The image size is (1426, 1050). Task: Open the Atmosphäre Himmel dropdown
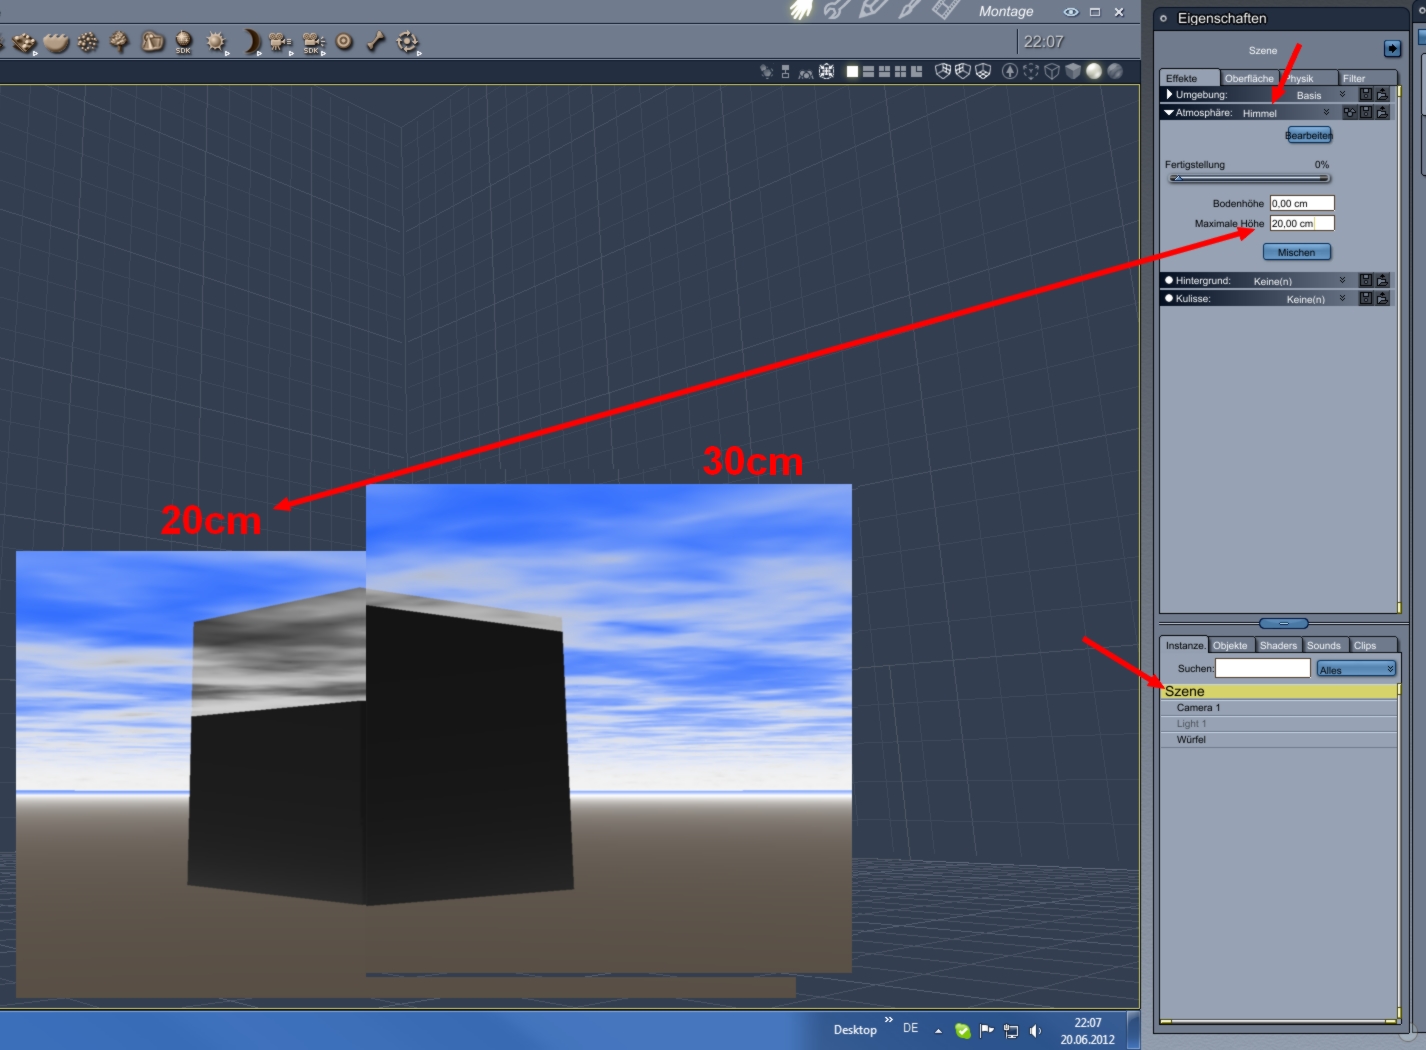pyautogui.click(x=1285, y=113)
